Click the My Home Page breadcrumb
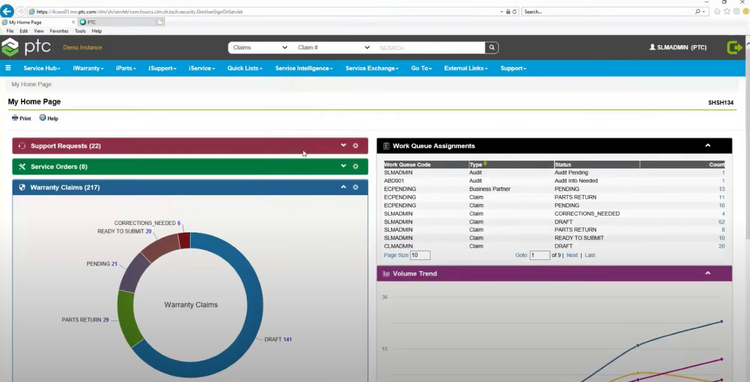Screen dimensions: 750x382 [x=32, y=84]
